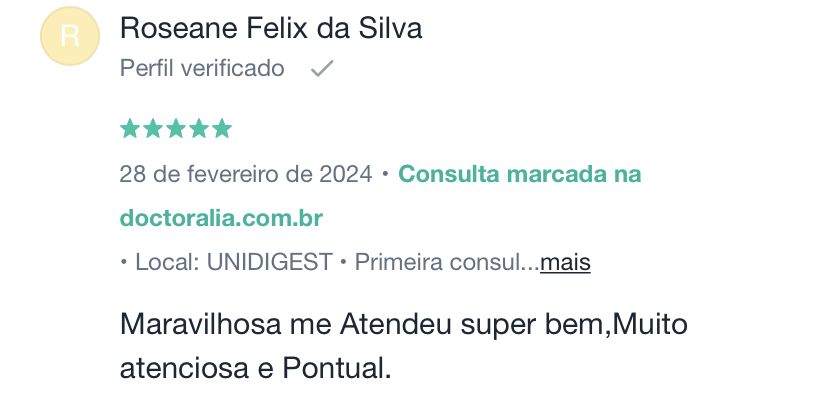Viewport: 828px width, 416px height.
Task: Click the verified profile checkmark icon
Action: click(322, 69)
